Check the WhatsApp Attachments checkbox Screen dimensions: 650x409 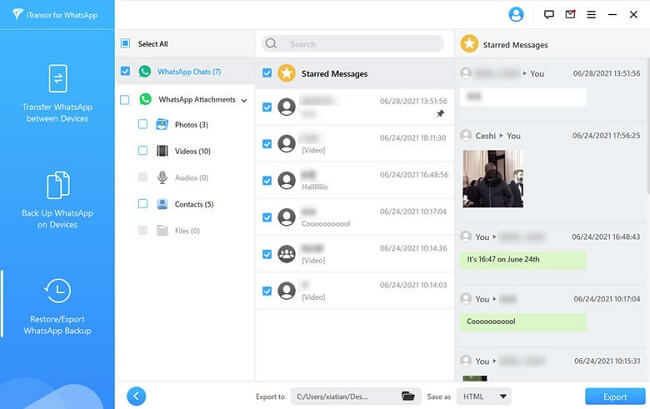point(124,100)
